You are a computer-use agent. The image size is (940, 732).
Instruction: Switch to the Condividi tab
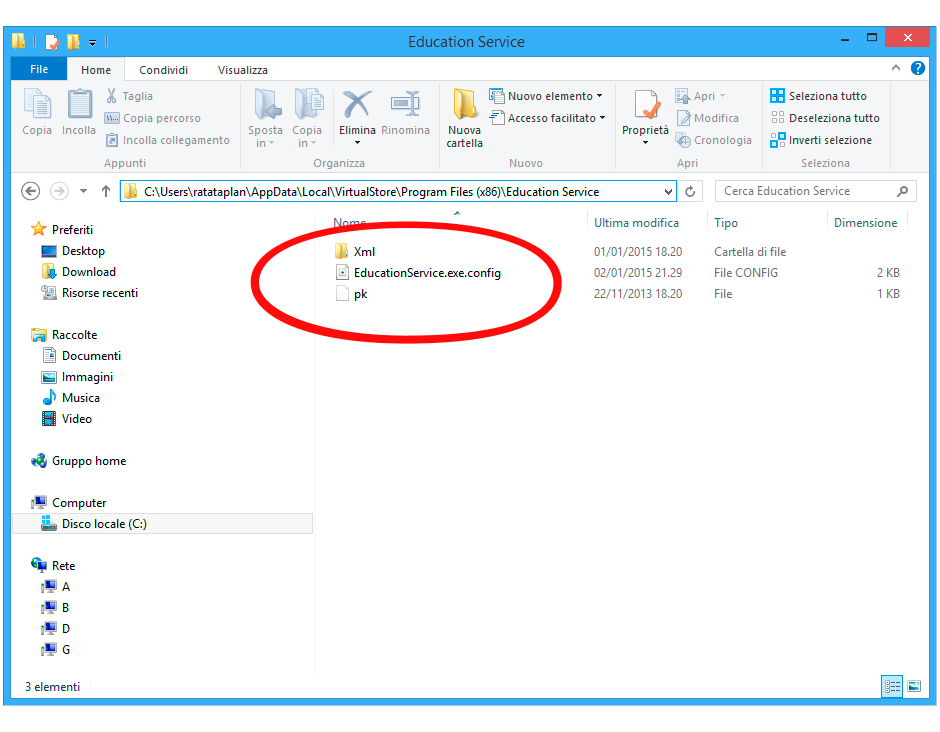point(164,70)
